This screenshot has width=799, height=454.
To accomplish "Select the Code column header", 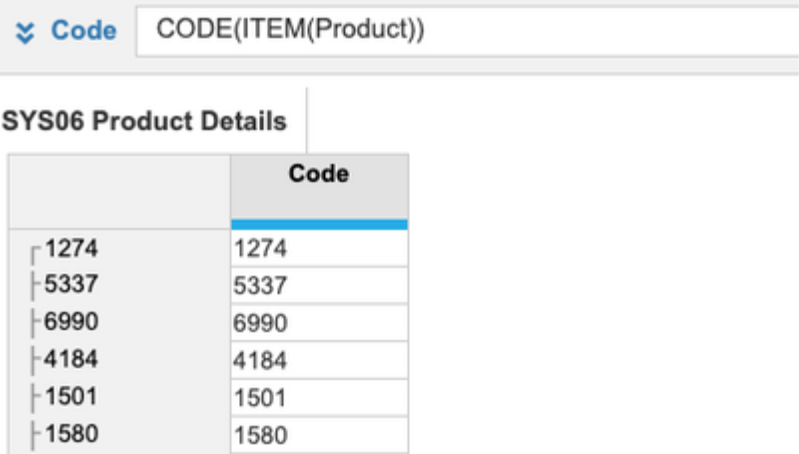I will (319, 186).
